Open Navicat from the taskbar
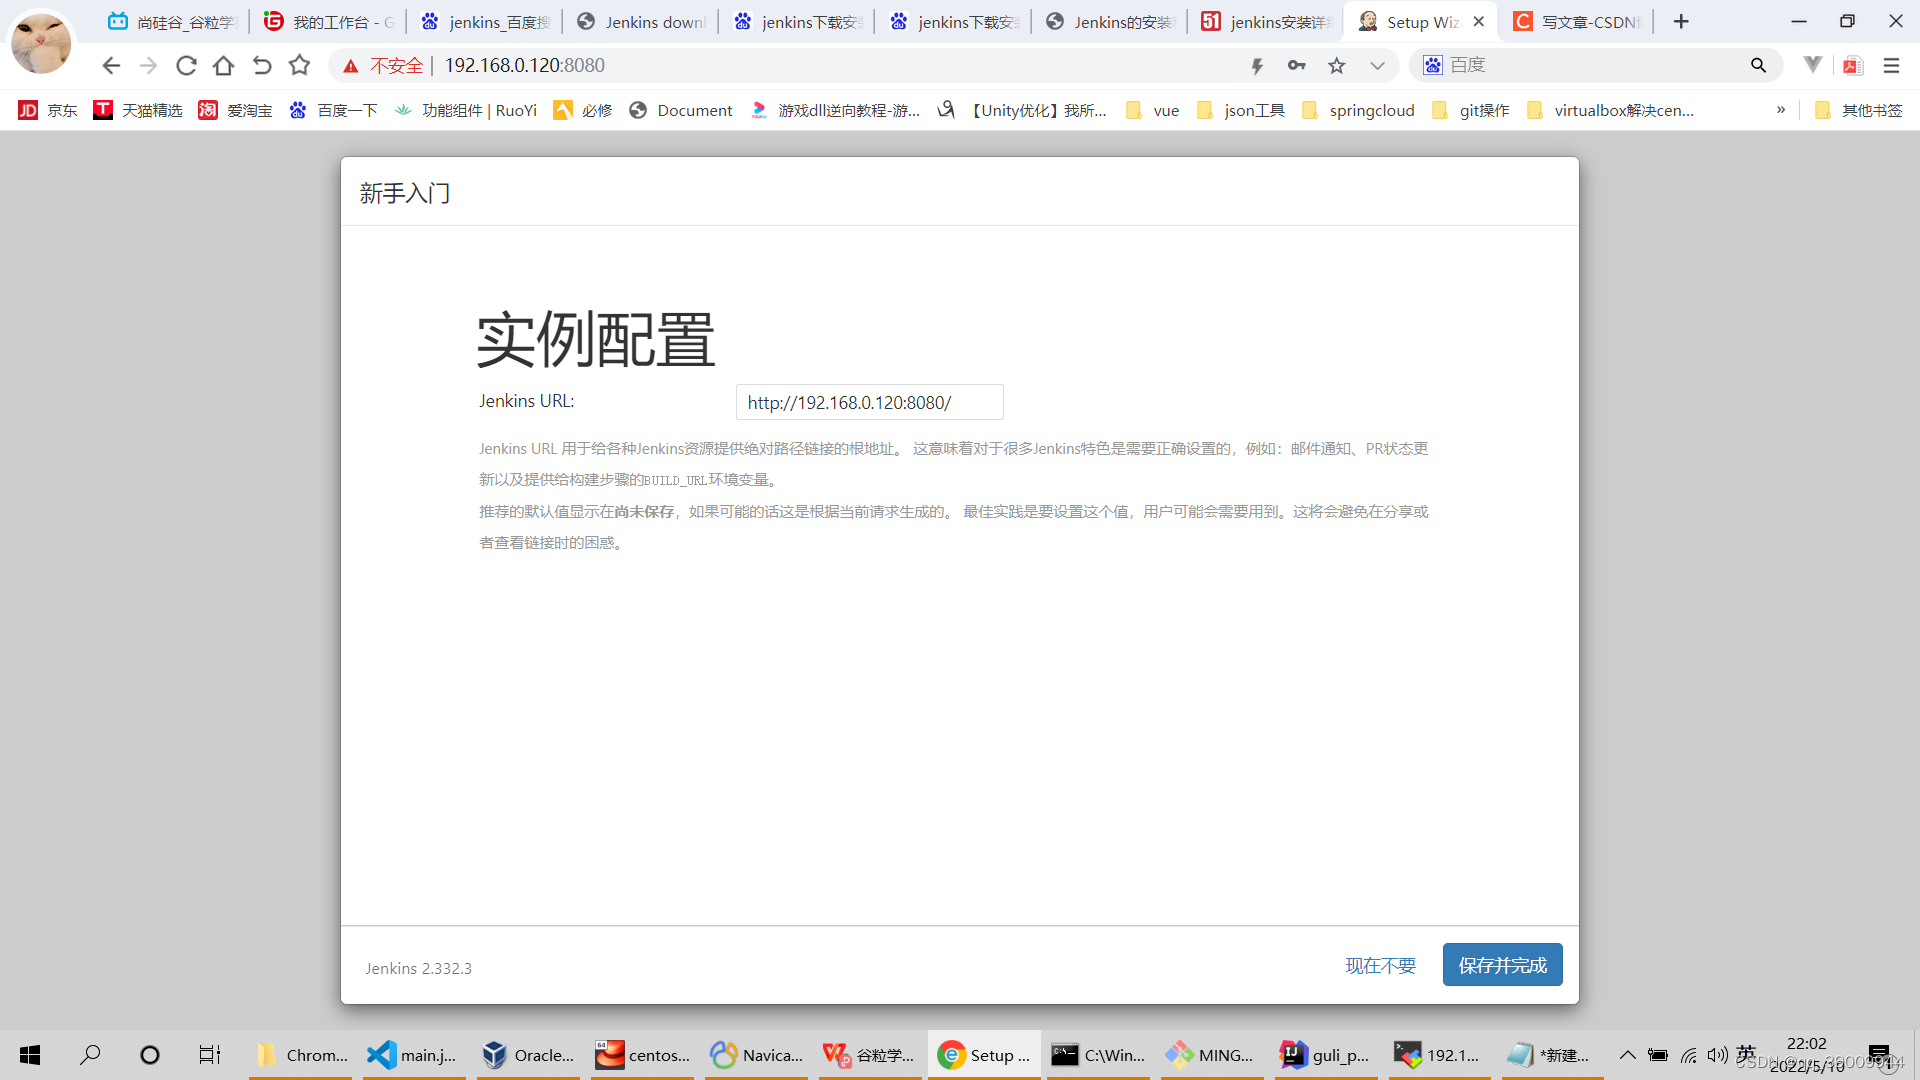Screen dimensions: 1920x1080 coord(756,1054)
